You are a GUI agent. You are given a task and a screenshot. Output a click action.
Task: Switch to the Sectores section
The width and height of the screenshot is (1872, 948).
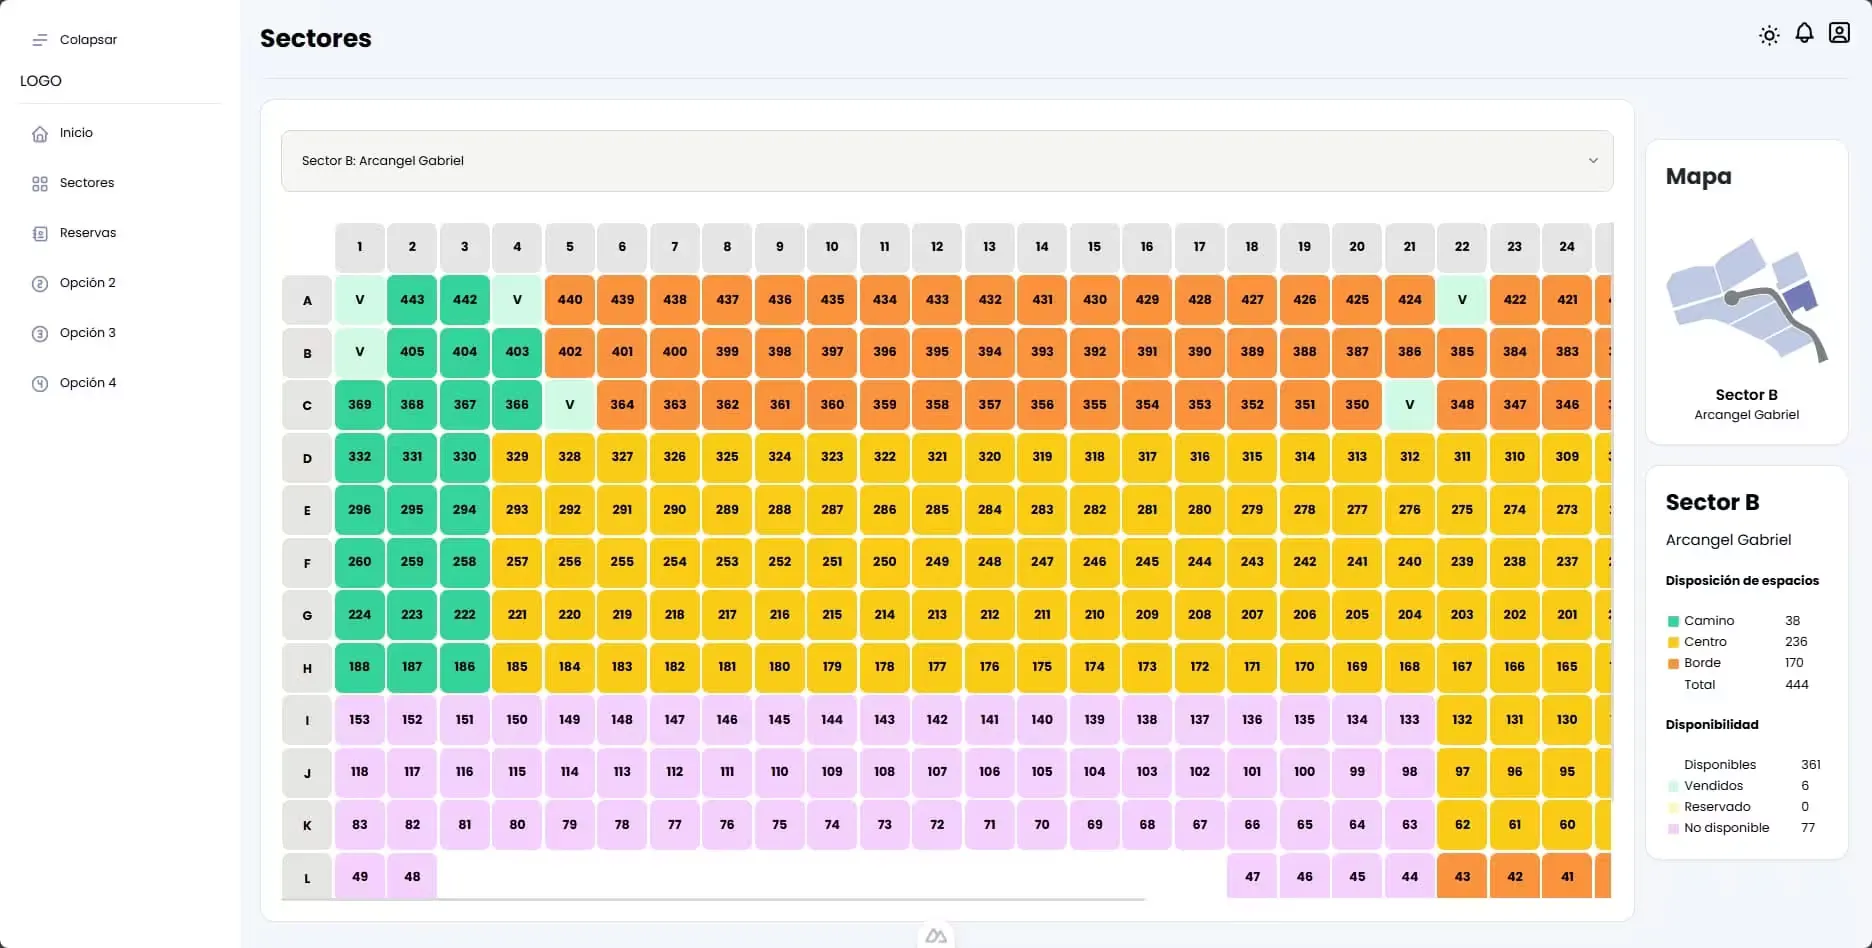tap(86, 183)
